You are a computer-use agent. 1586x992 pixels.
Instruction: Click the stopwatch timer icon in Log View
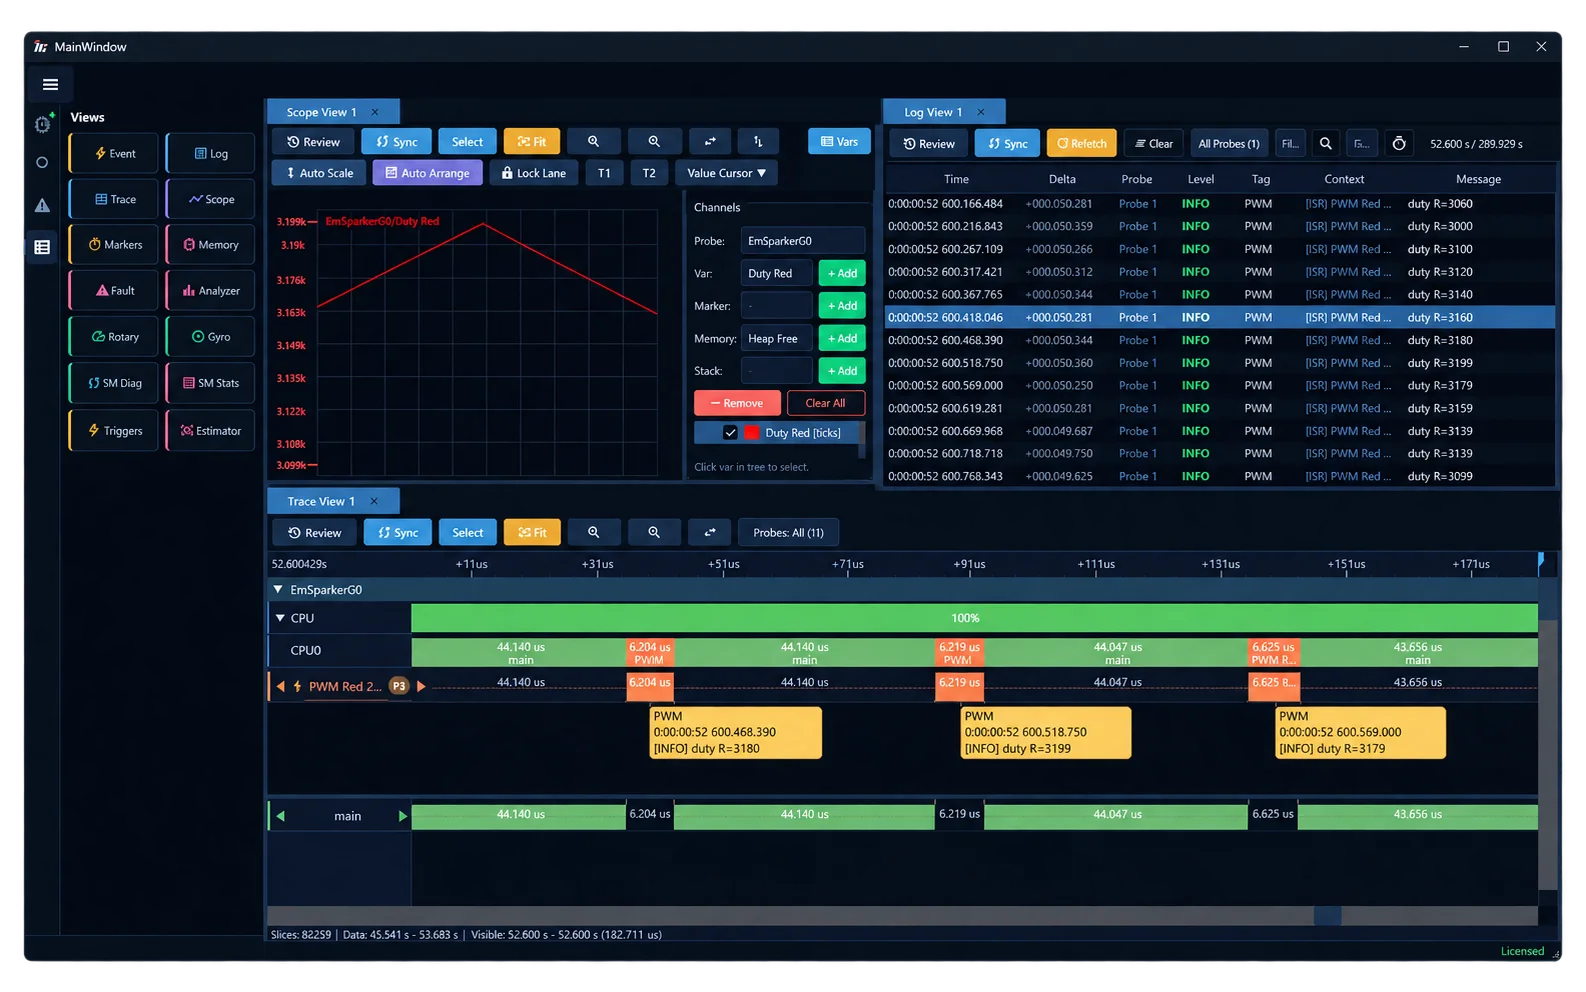1399,144
